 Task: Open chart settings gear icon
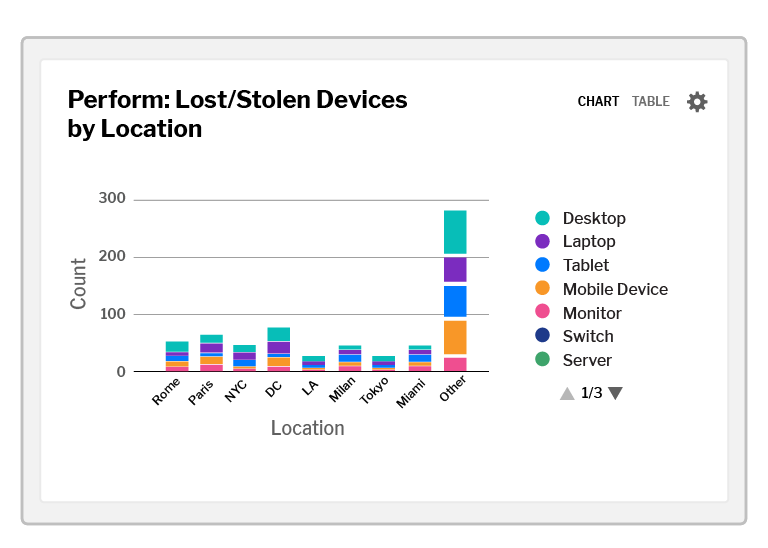(x=697, y=102)
